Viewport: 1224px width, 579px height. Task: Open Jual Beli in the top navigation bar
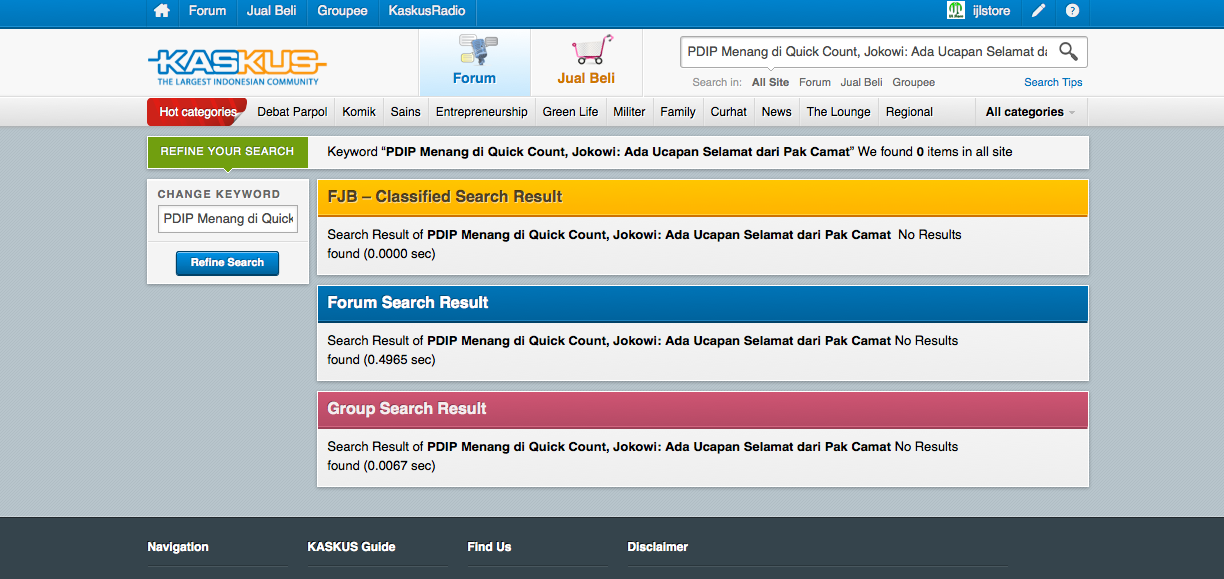coord(272,11)
